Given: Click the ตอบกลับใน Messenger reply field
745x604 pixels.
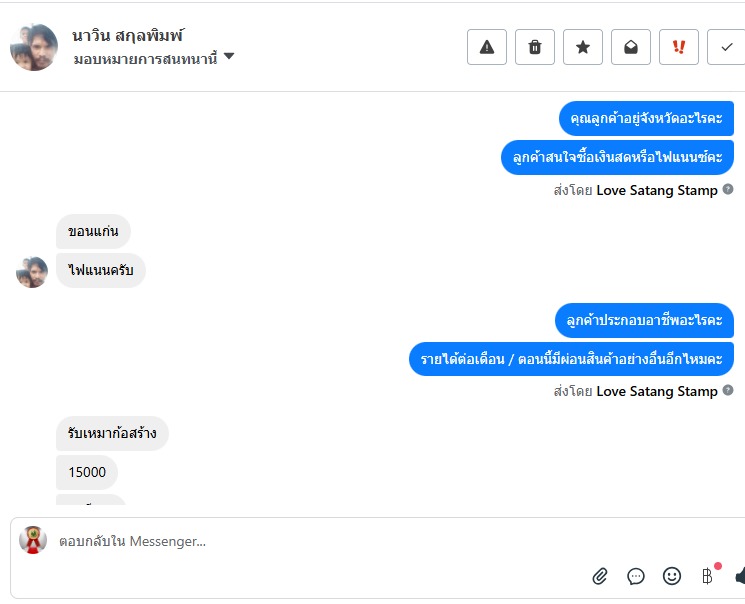Looking at the screenshot, I should (x=300, y=541).
